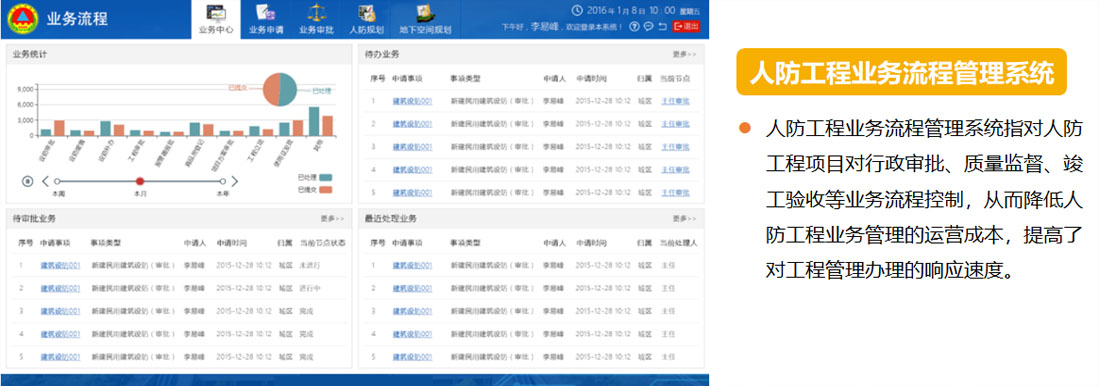Click the 最近处理业务 panel title
The width and height of the screenshot is (1099, 386).
(390, 219)
